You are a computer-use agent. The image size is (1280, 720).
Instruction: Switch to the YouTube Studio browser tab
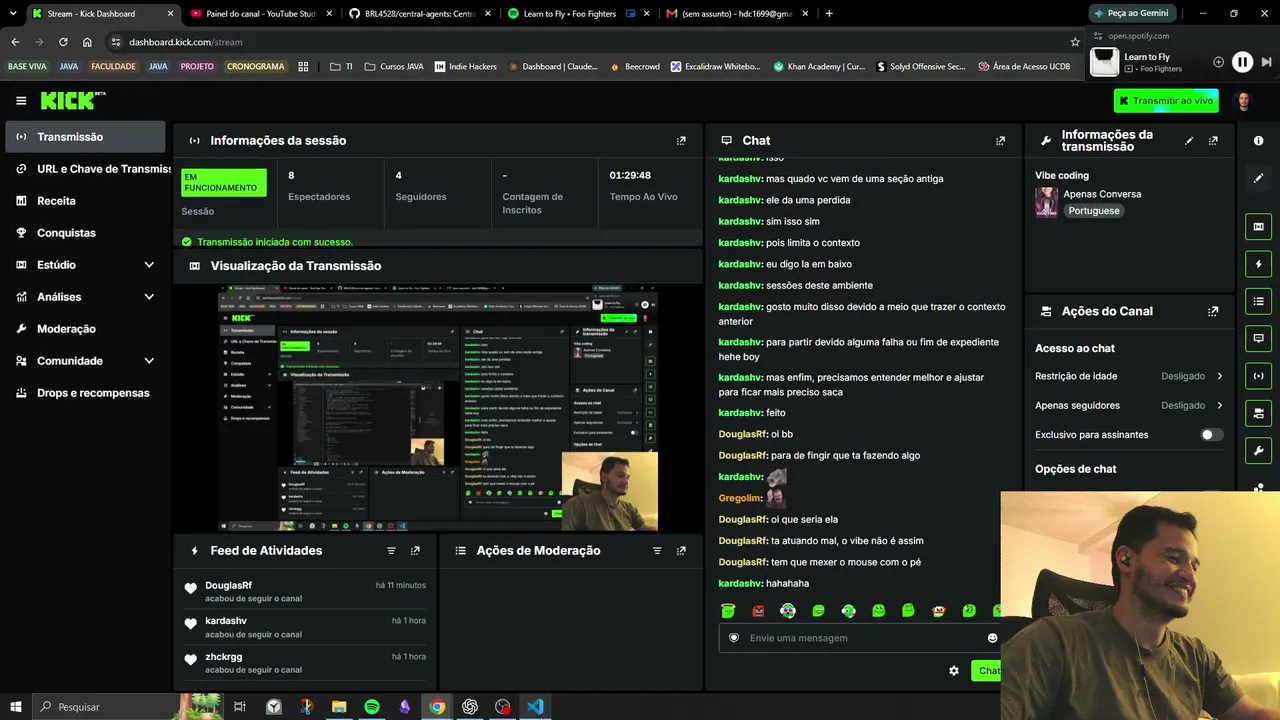[260, 14]
